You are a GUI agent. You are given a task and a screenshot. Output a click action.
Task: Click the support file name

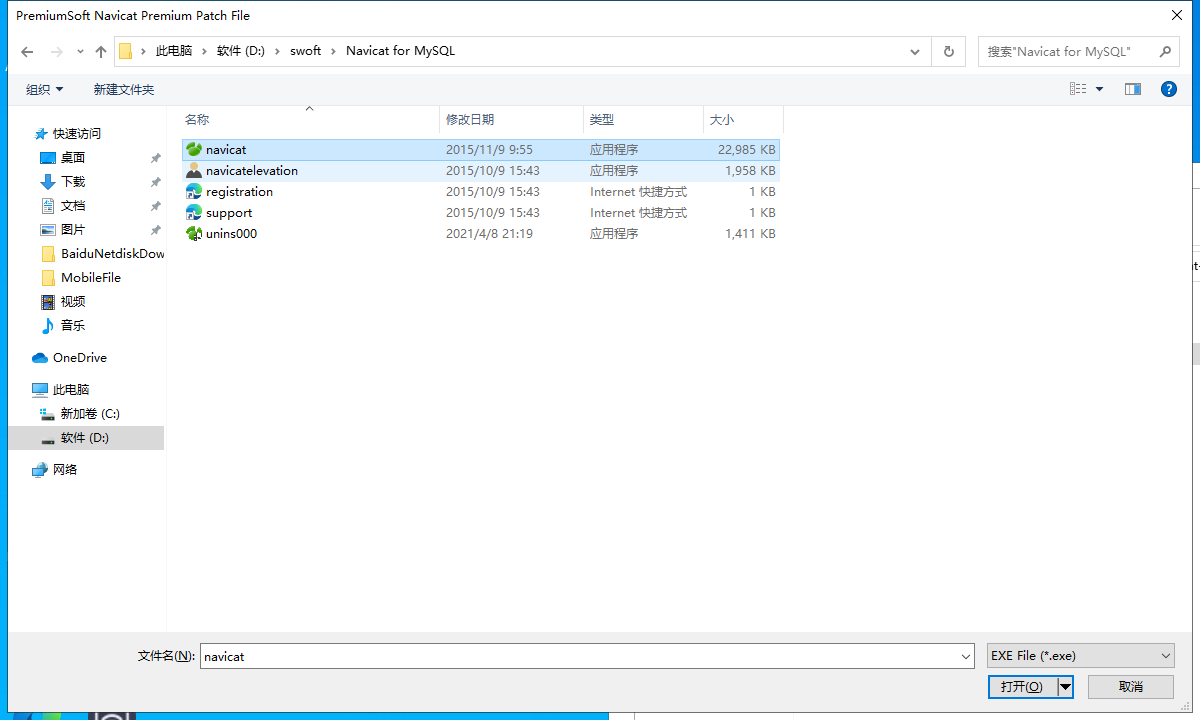pyautogui.click(x=229, y=213)
